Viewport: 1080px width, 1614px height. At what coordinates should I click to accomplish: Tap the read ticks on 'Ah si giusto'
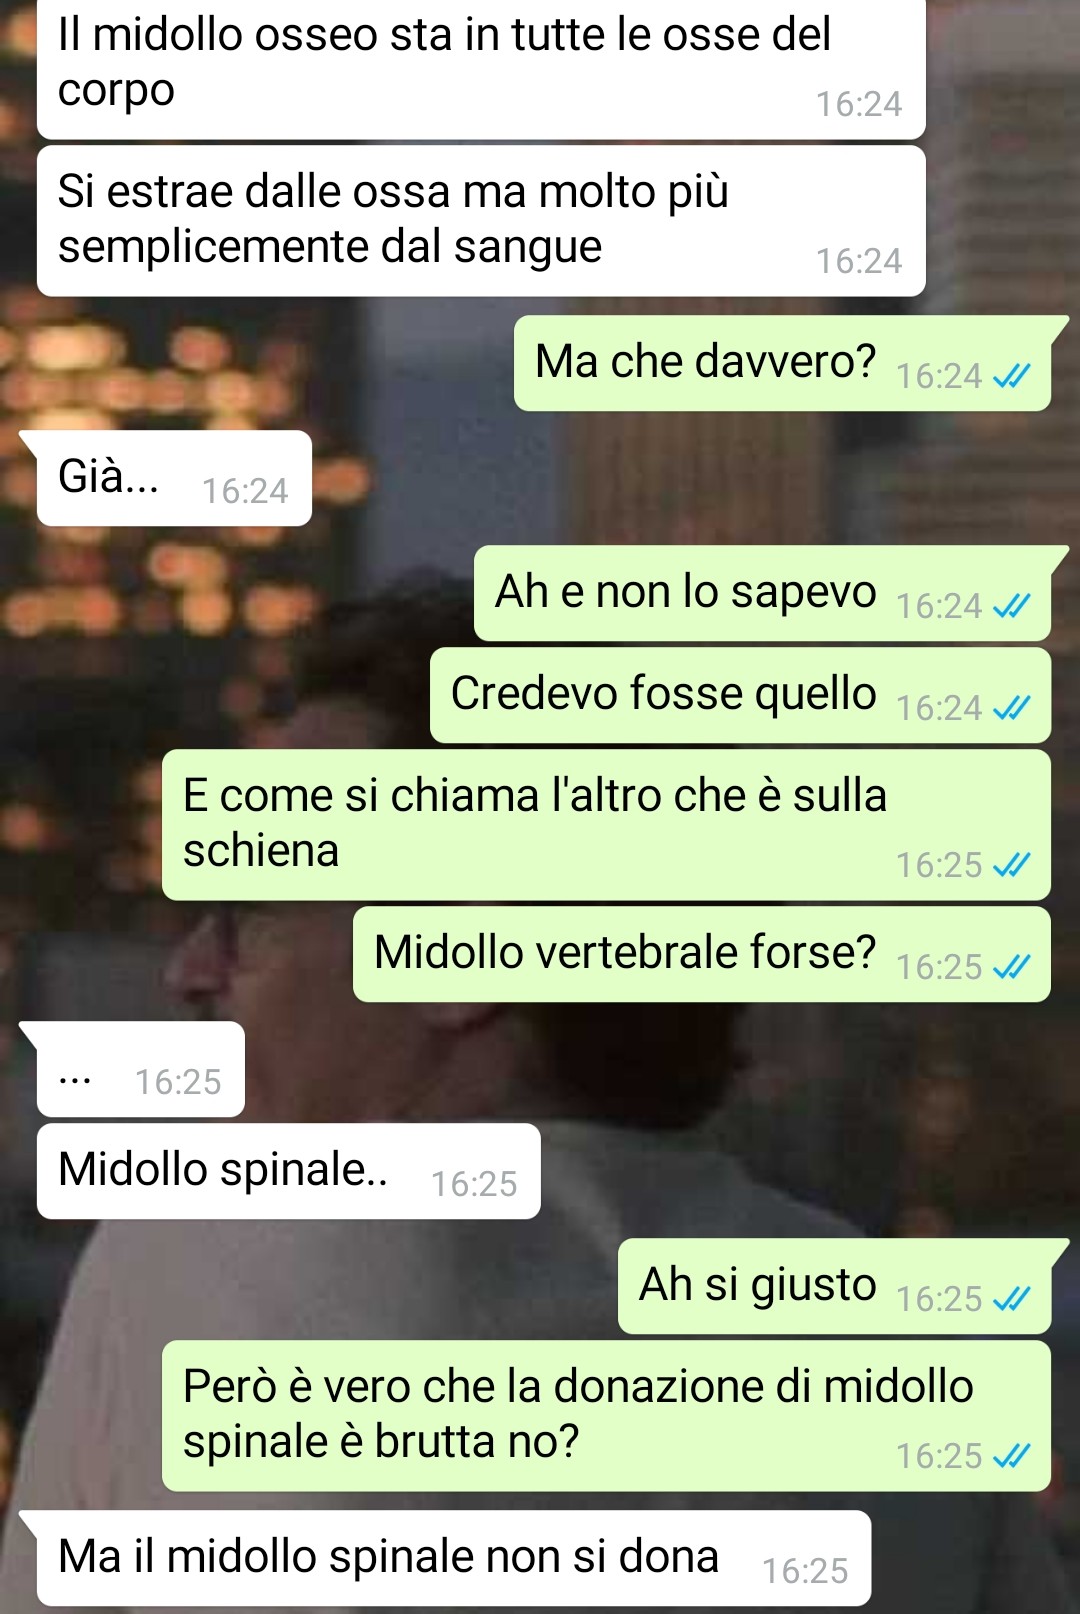click(1011, 1299)
